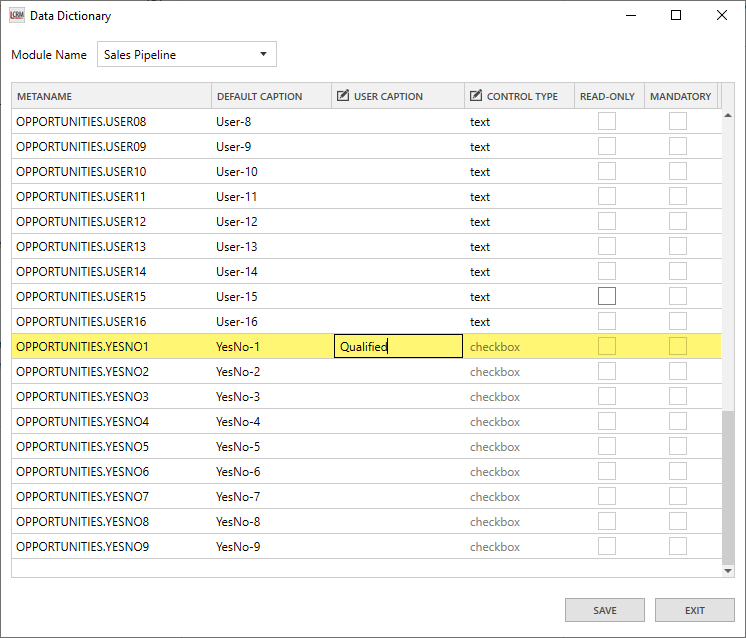Click the edit icon beside User Caption header
The height and width of the screenshot is (638, 746).
pyautogui.click(x=343, y=96)
